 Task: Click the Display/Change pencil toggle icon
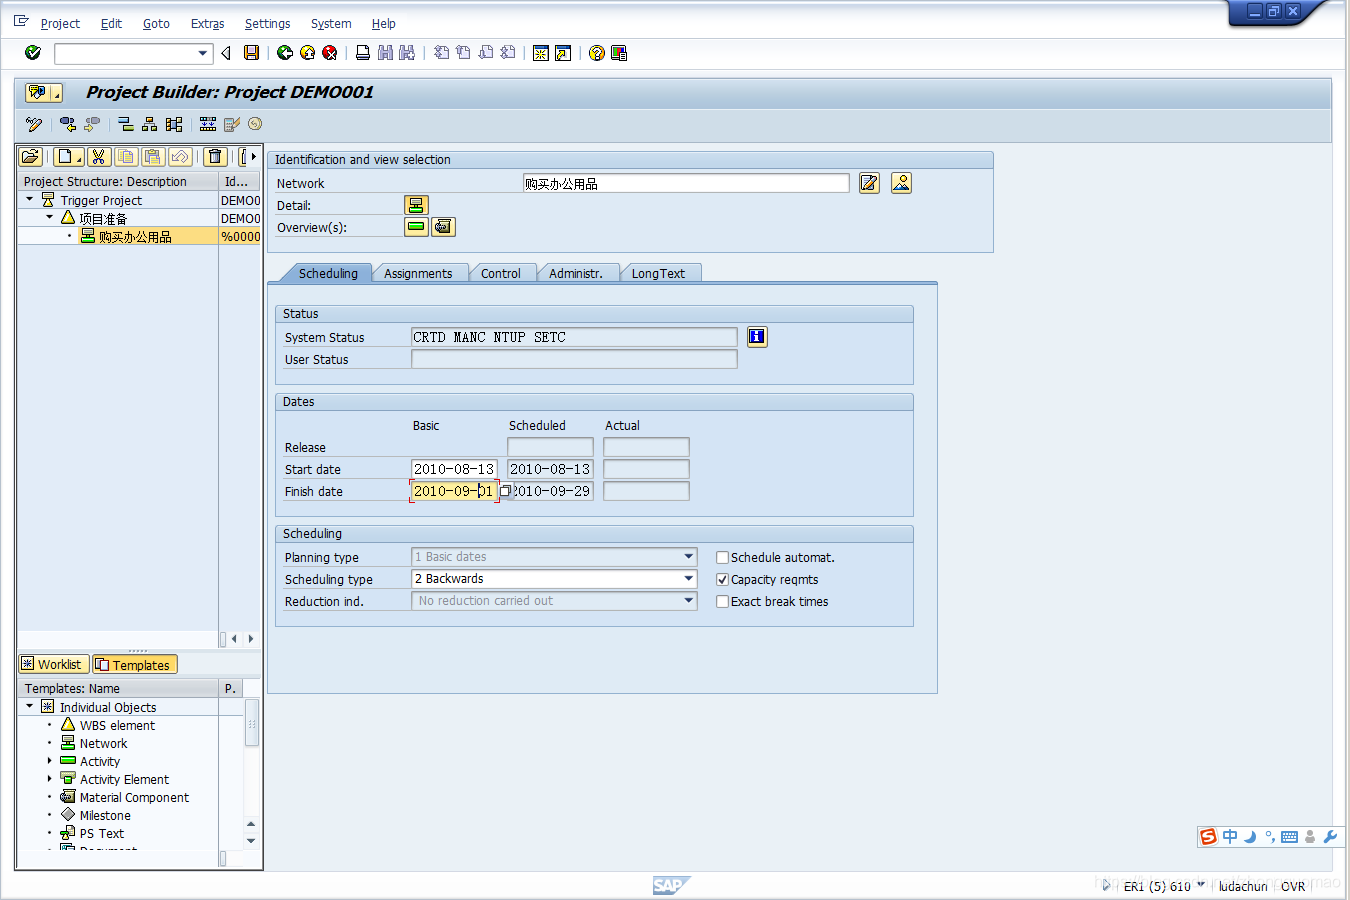click(x=34, y=124)
